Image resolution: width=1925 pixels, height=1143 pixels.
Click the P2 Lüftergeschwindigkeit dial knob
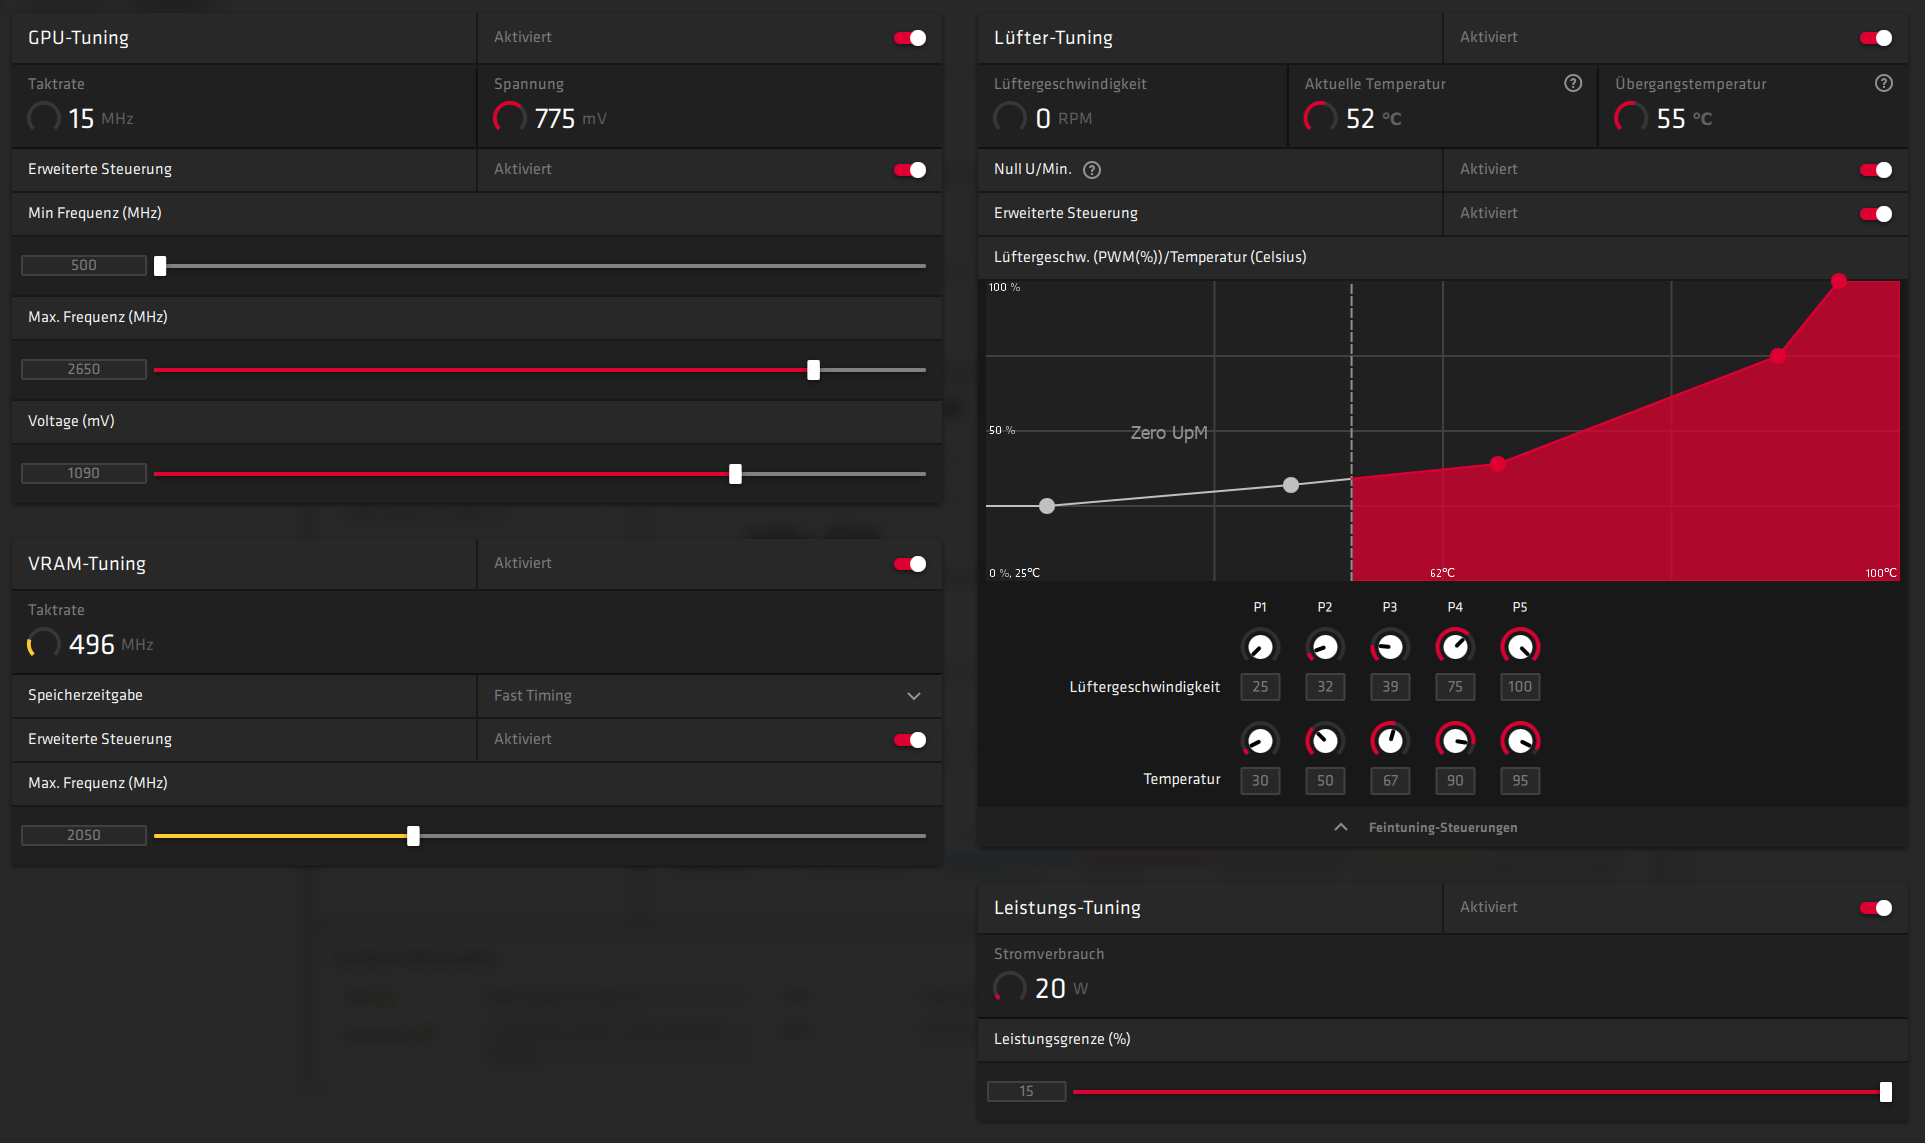[1325, 647]
